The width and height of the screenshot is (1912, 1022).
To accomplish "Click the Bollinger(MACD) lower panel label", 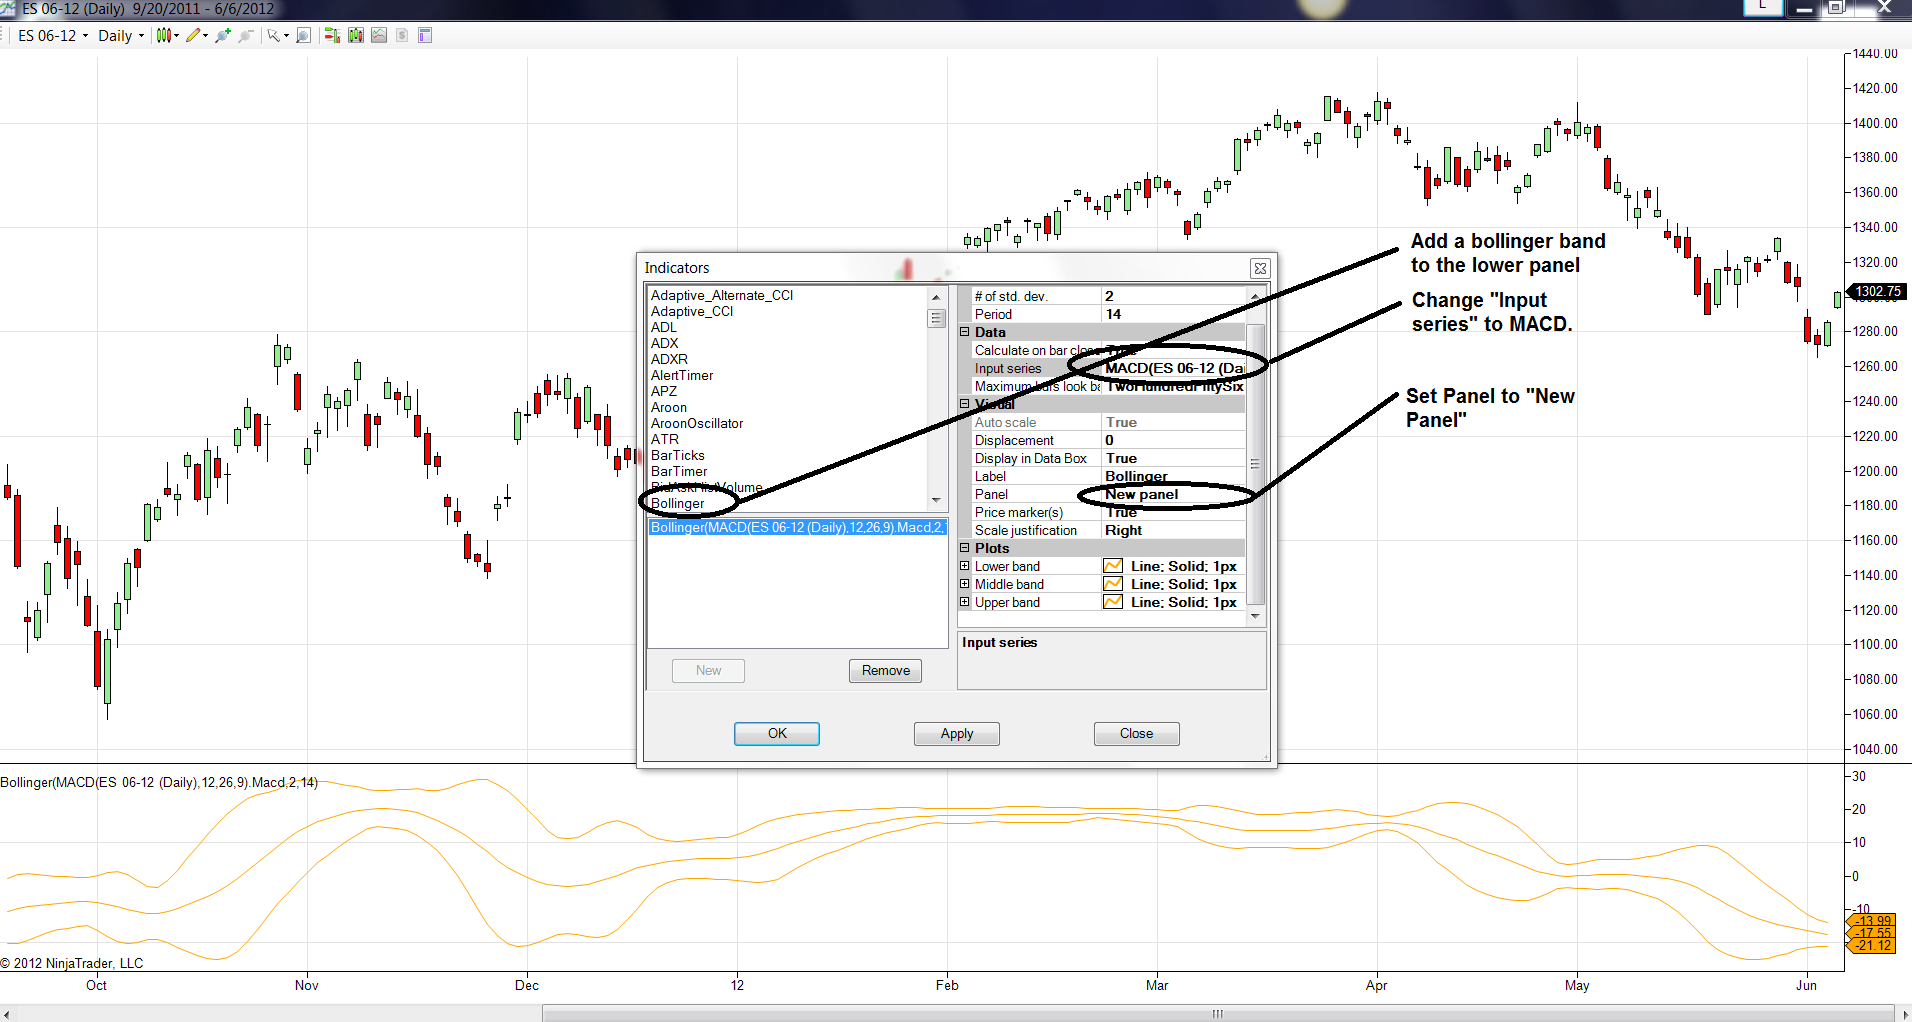I will (159, 782).
